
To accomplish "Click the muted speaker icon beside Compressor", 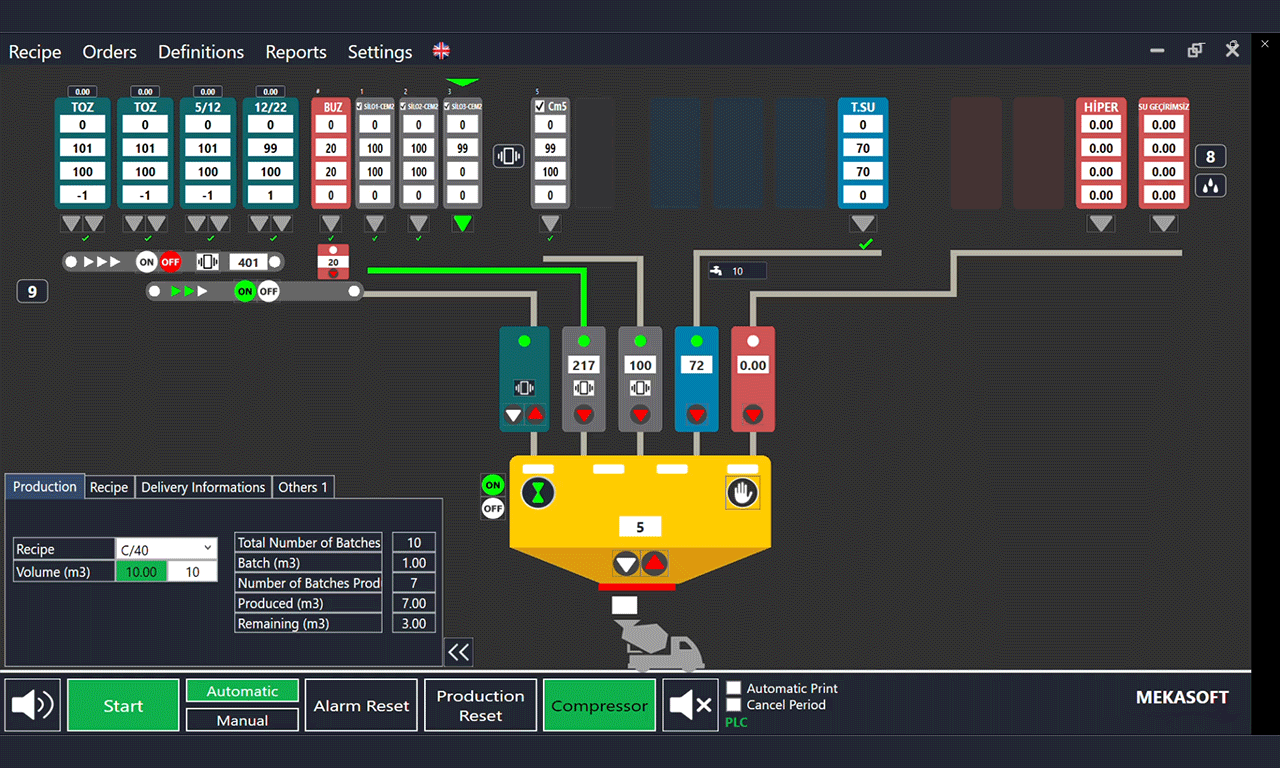I will 690,705.
